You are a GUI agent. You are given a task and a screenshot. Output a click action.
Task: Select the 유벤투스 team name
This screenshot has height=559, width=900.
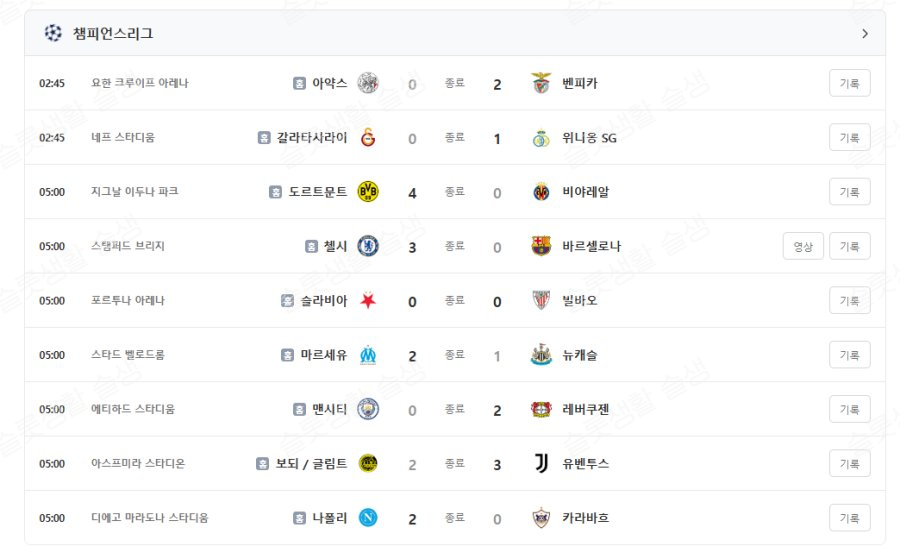tap(586, 464)
